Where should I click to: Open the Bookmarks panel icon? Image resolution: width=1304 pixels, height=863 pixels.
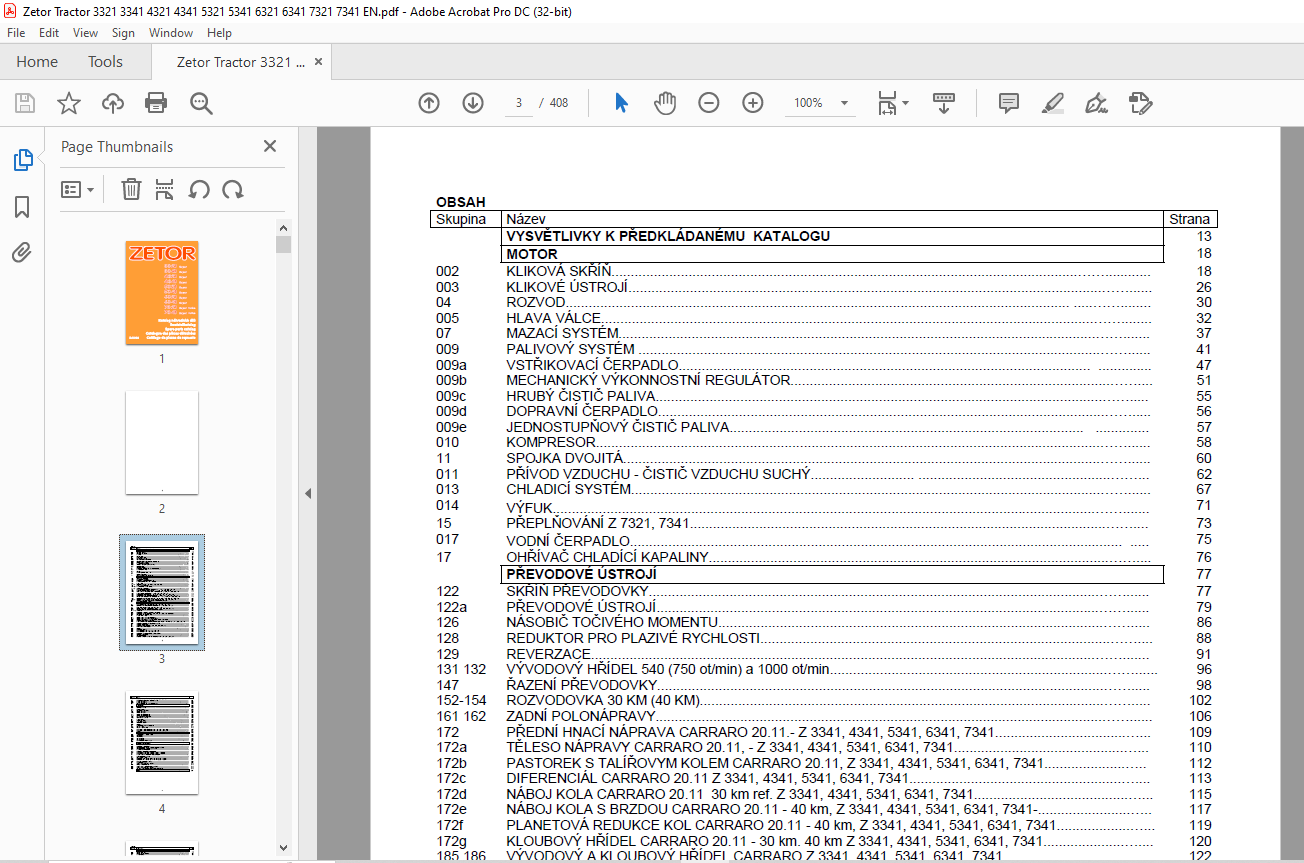(x=22, y=207)
